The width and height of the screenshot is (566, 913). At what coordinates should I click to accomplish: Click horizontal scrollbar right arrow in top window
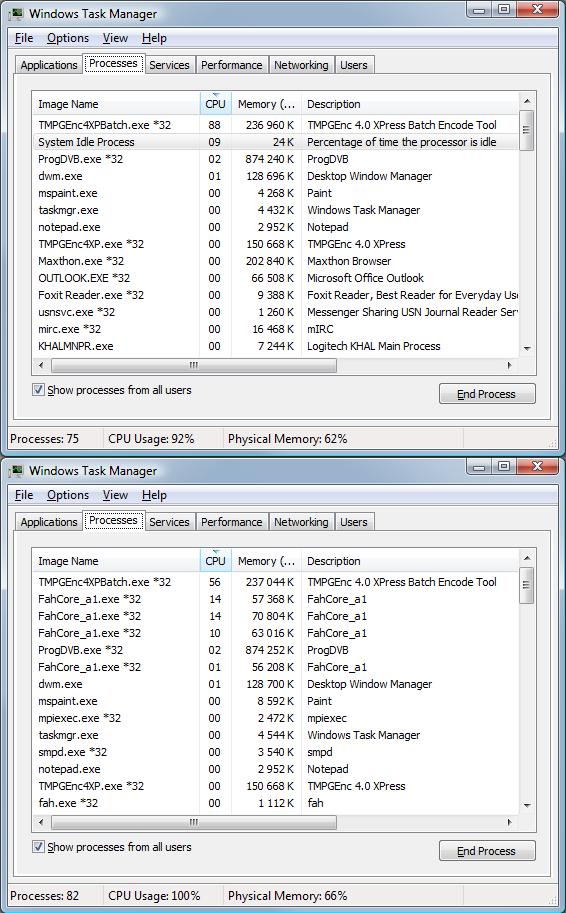[510, 365]
